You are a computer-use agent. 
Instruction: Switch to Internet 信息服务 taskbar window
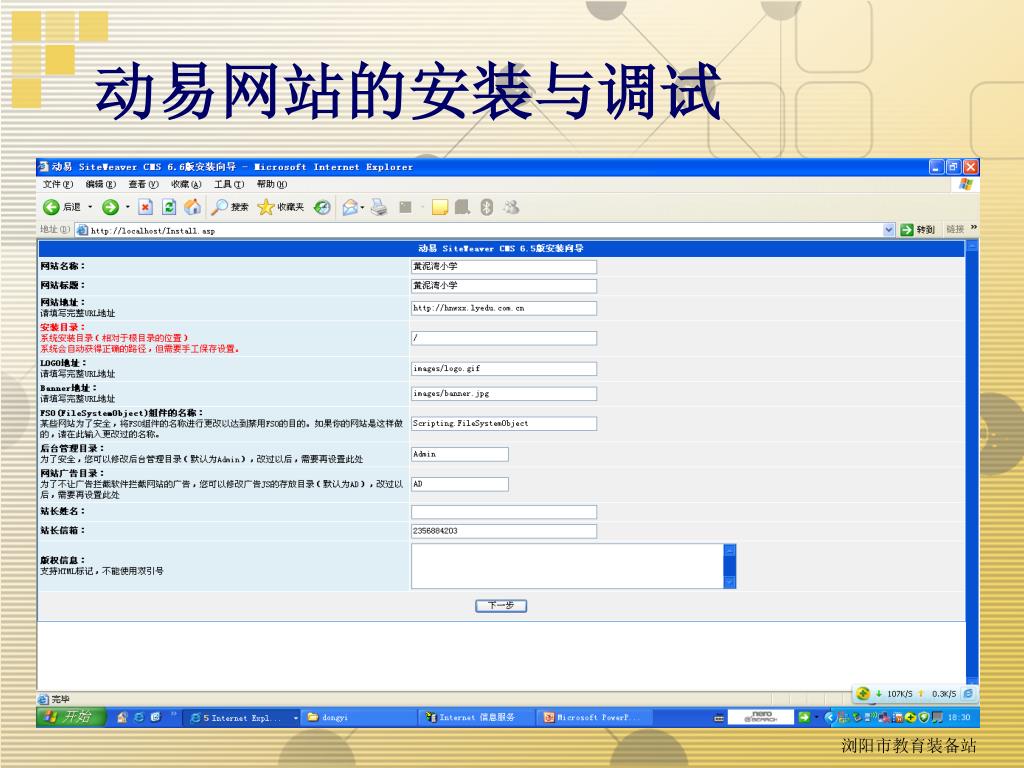click(476, 717)
